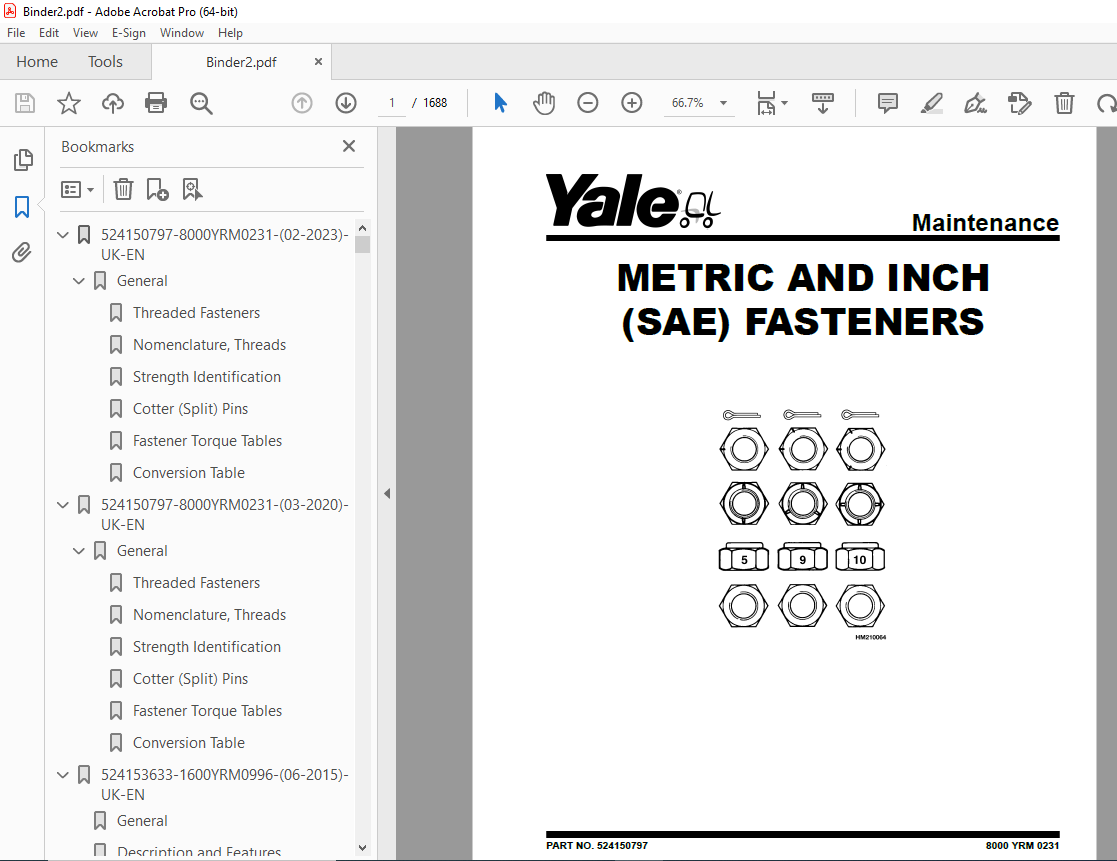Open first Fastener Torque Tables bookmark
1117x861 pixels.
(207, 441)
